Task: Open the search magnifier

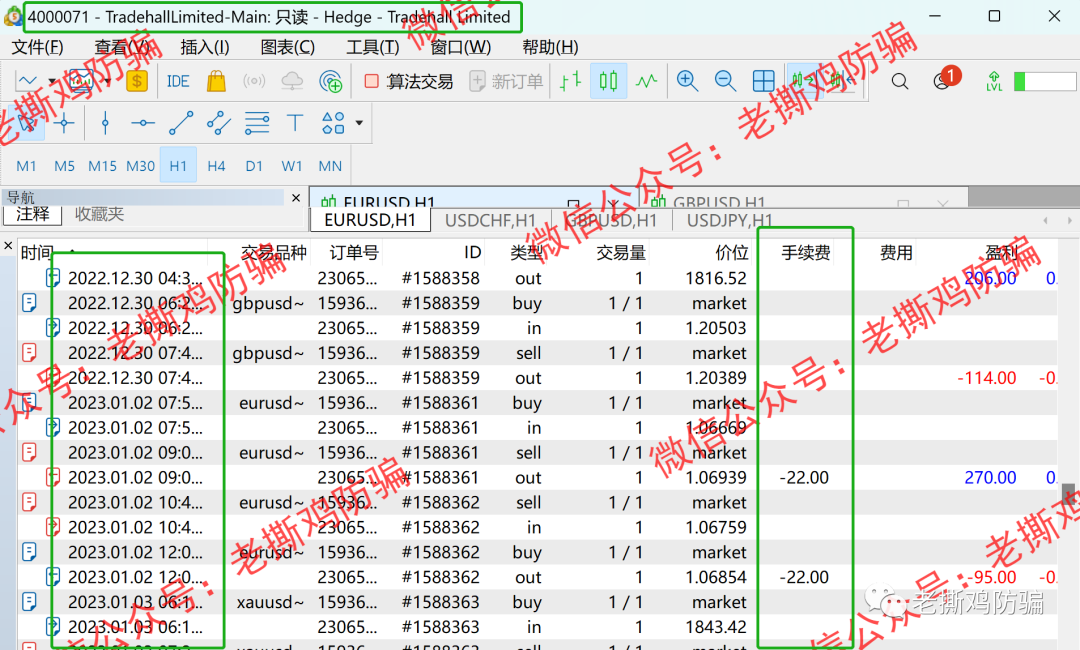Action: click(900, 81)
